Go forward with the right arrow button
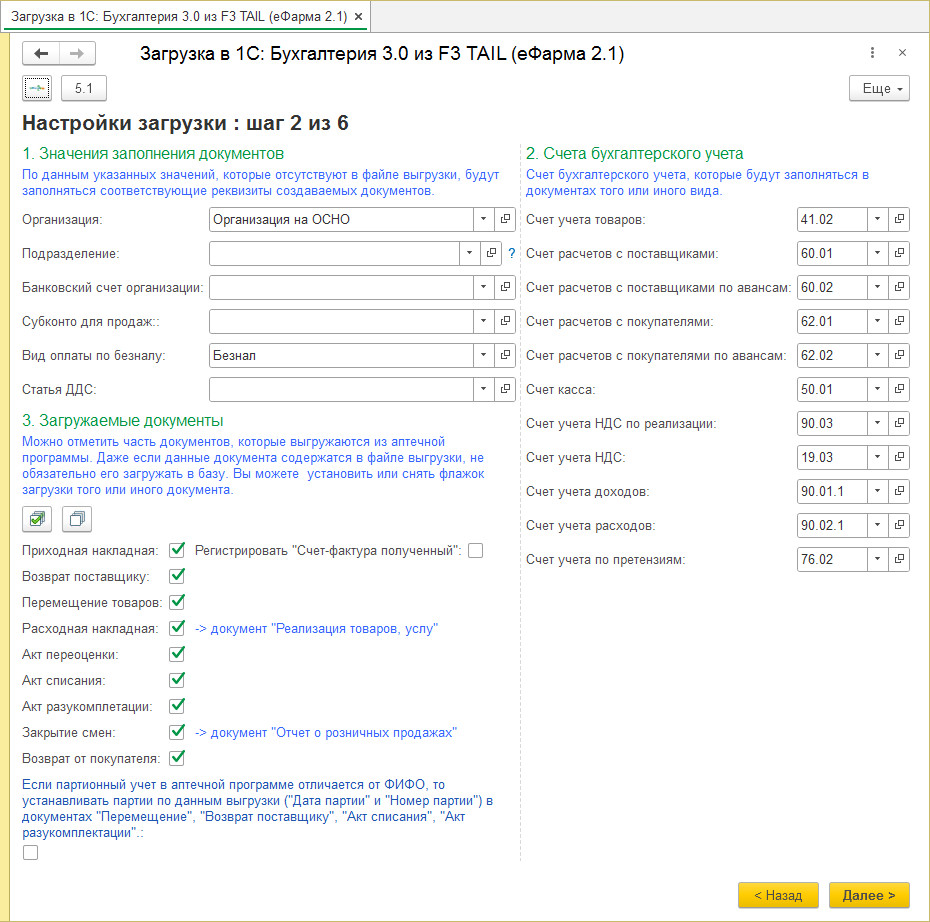The image size is (930, 922). (77, 54)
